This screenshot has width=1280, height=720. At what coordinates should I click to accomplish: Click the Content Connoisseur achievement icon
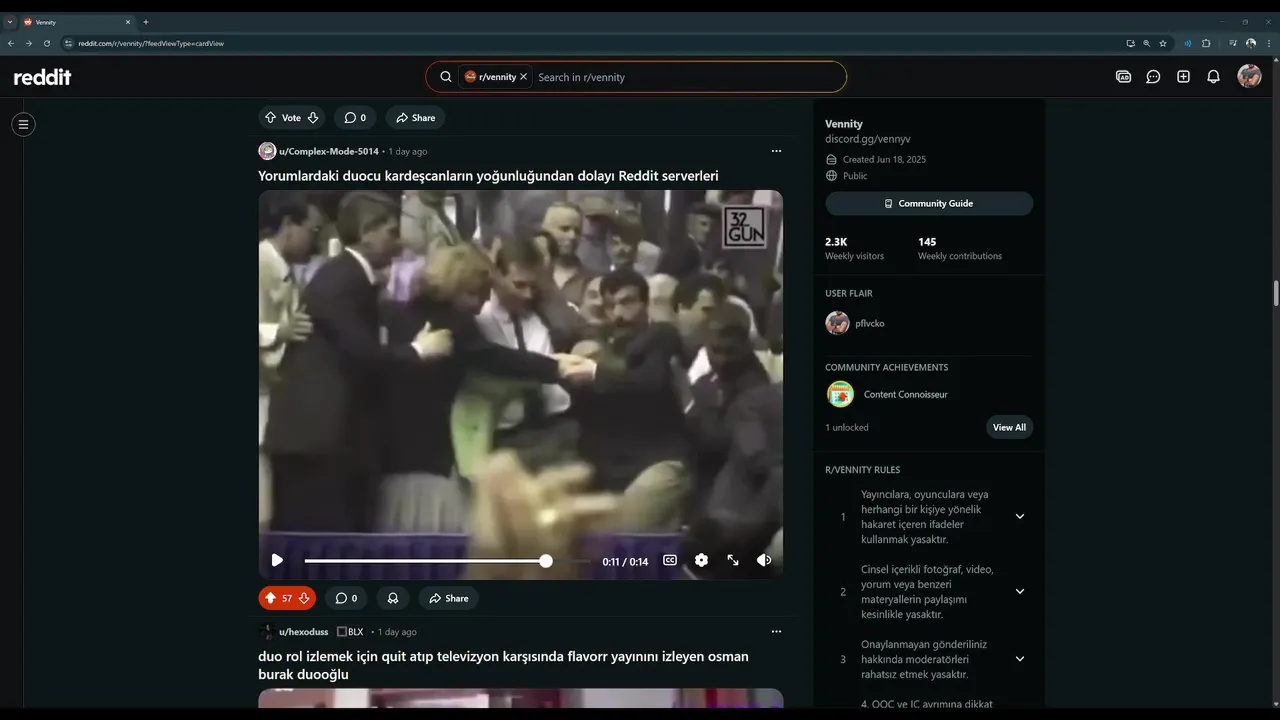840,394
